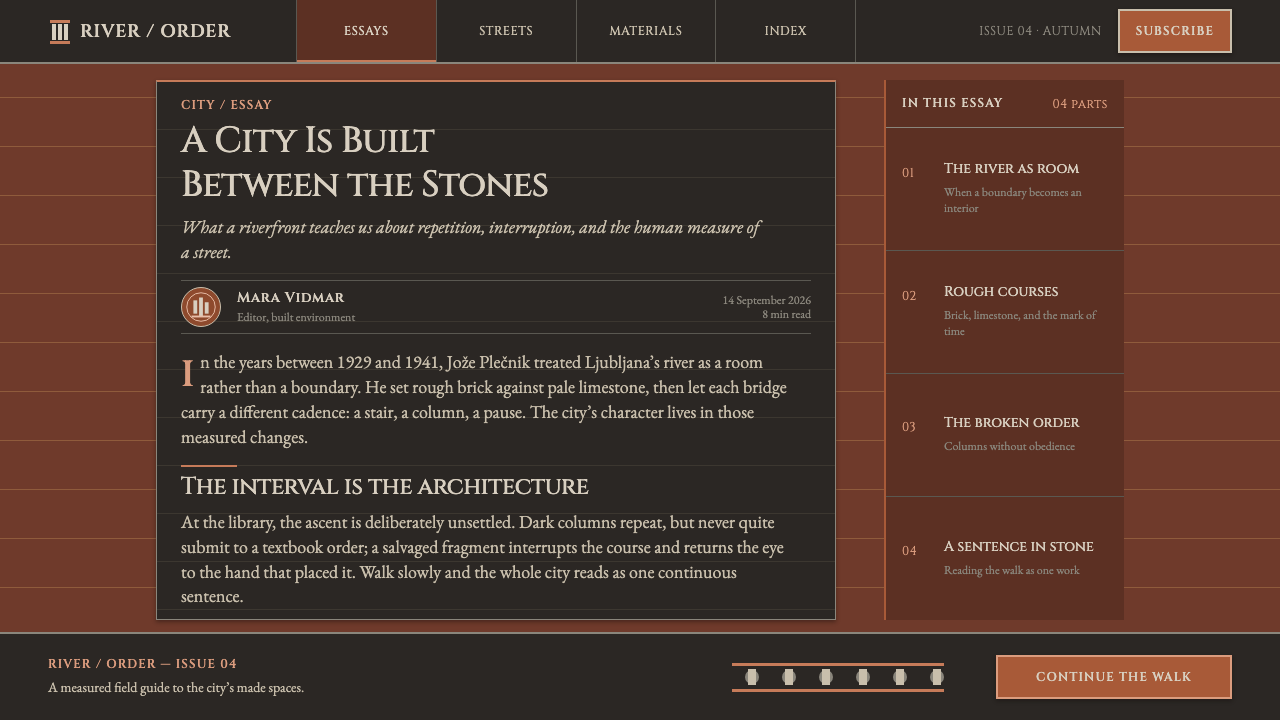Click the footer tagline about a measured field guide

[176, 688]
